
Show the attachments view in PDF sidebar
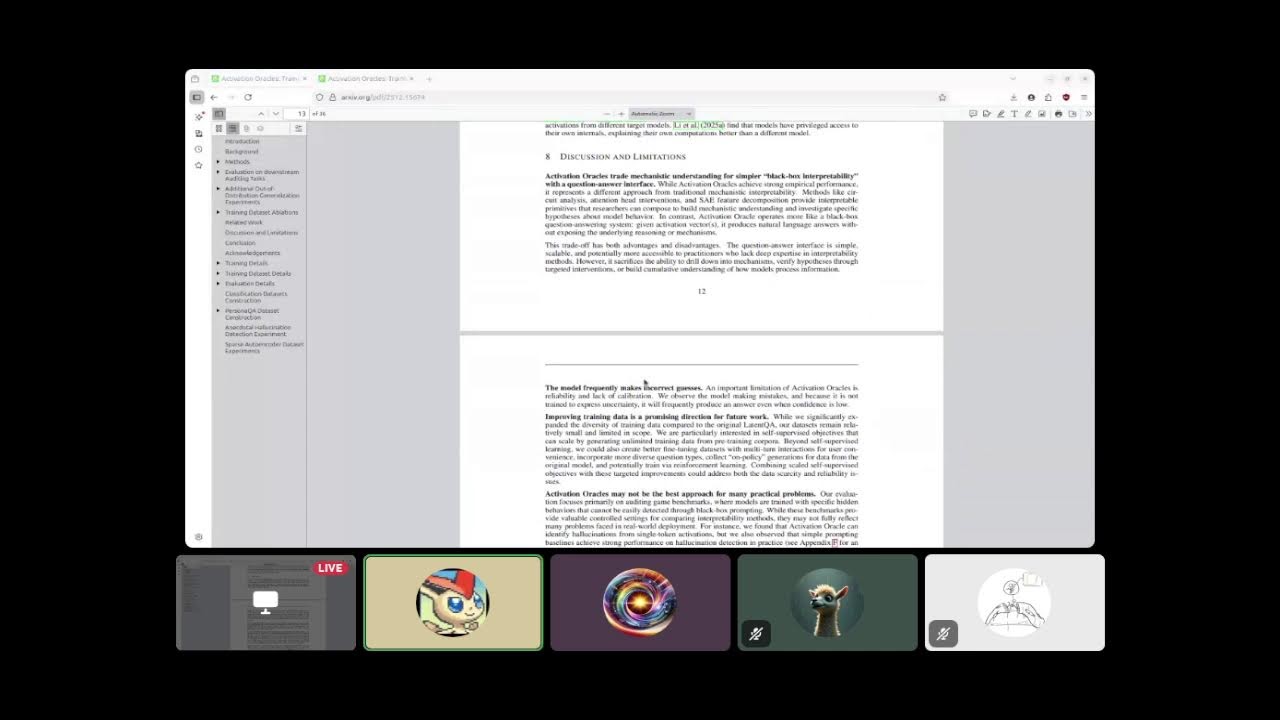[246, 128]
